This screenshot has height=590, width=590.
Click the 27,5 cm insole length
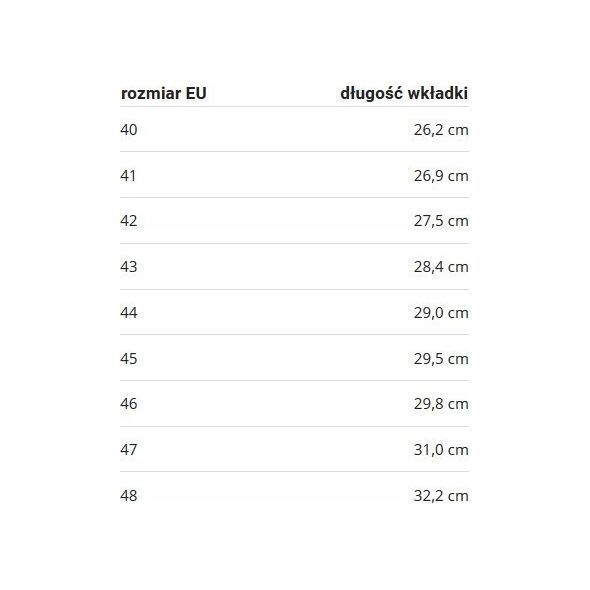[441, 221]
